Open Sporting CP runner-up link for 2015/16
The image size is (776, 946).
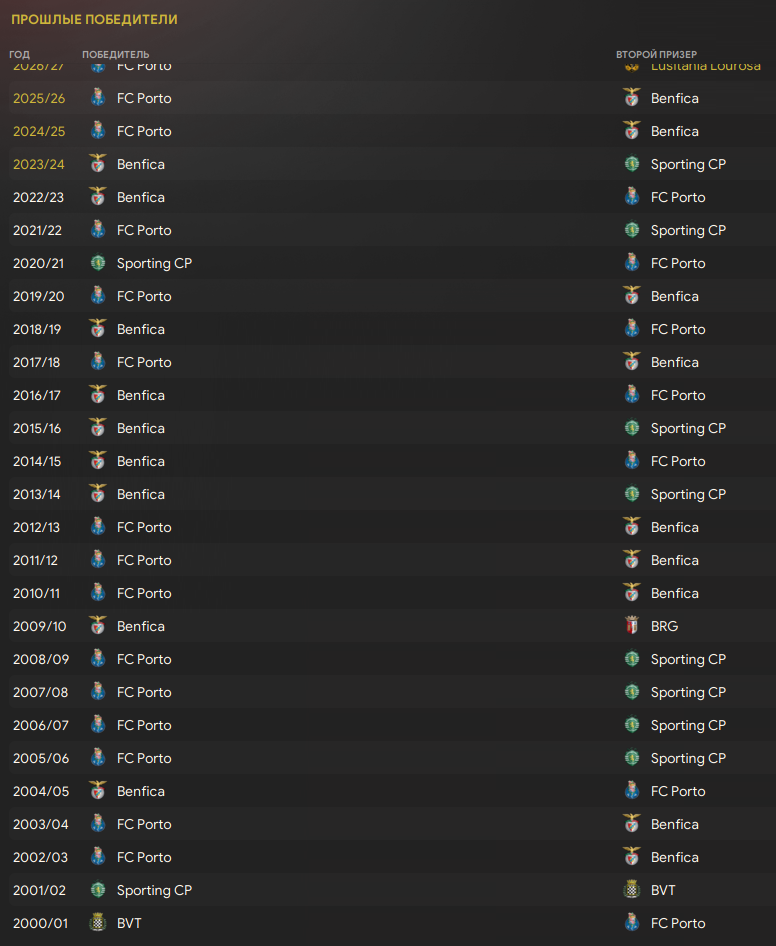point(689,428)
